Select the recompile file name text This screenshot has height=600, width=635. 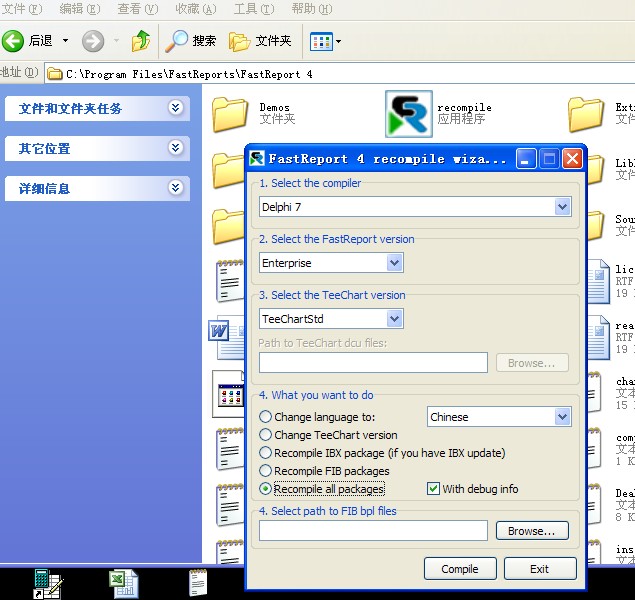pos(464,108)
